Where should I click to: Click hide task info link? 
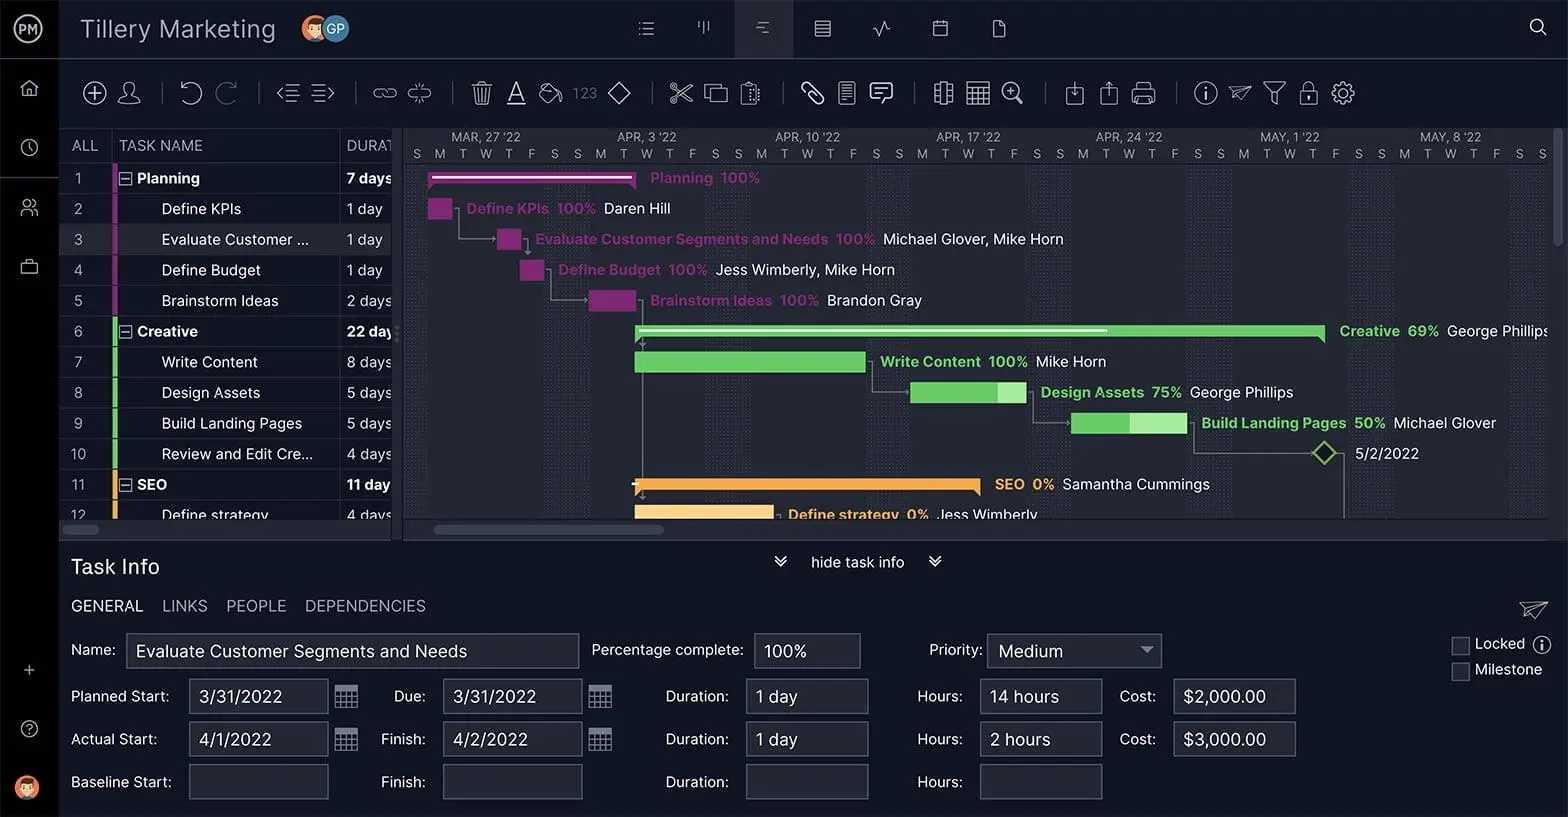(857, 562)
